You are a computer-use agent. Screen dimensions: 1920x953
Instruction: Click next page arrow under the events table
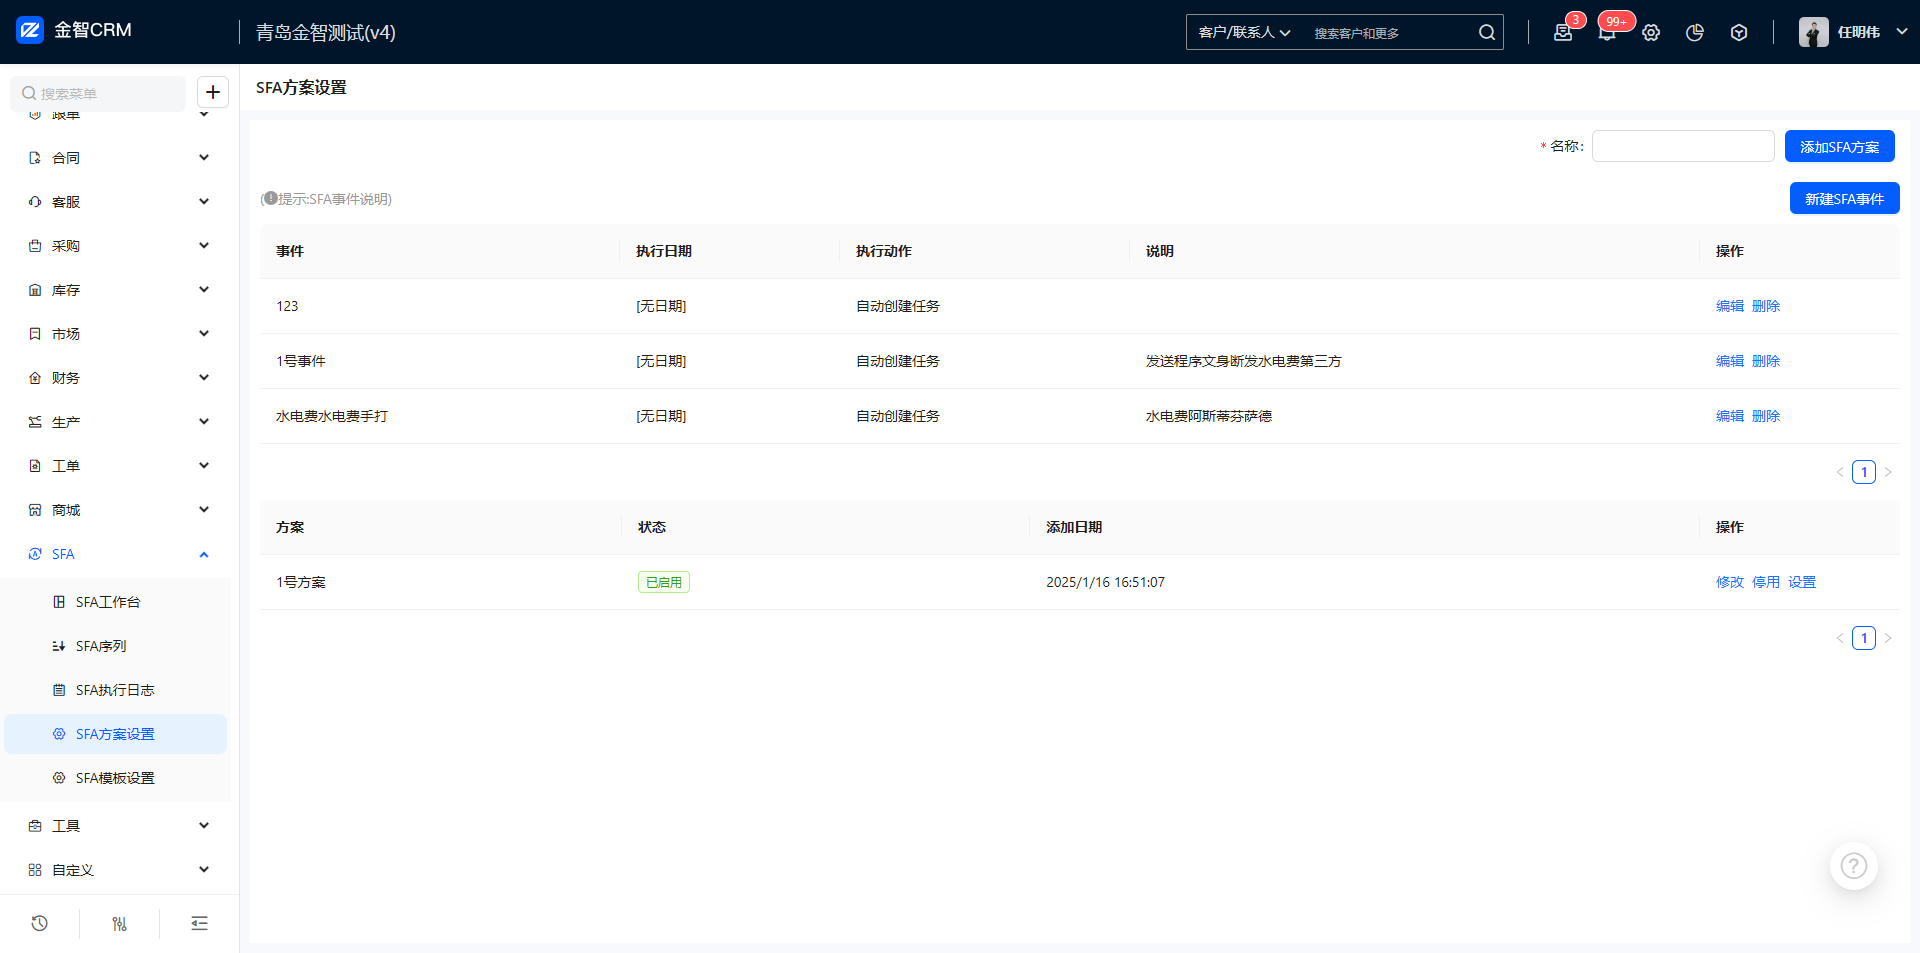tap(1888, 472)
